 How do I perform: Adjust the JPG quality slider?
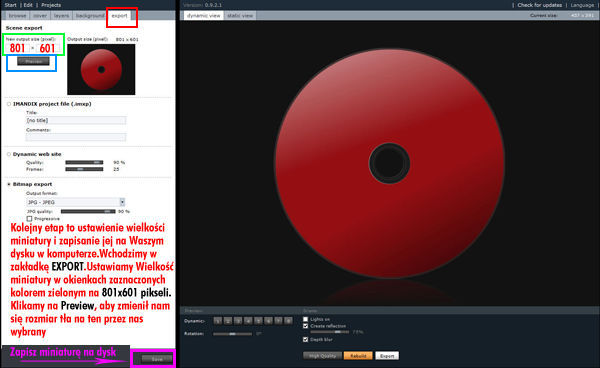88,212
